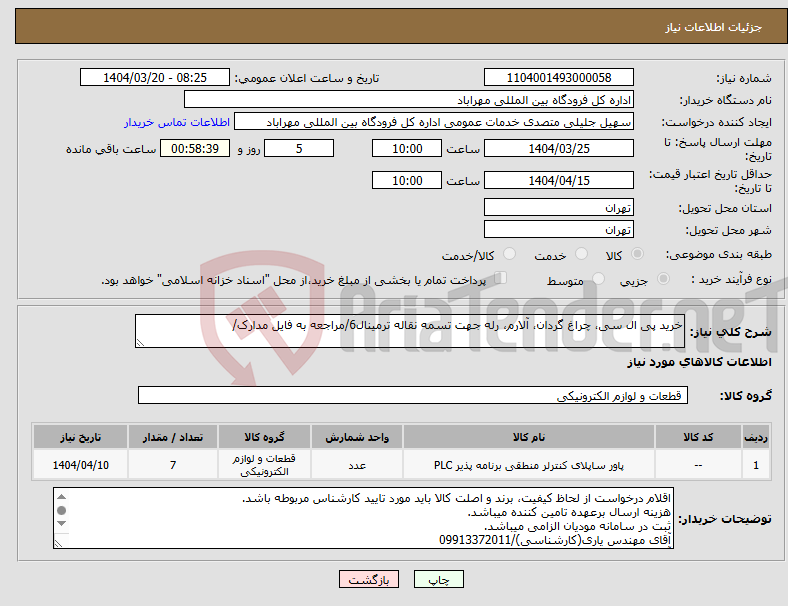This screenshot has width=788, height=606.
Task: Click the delivery province field تهران
Action: pyautogui.click(x=558, y=208)
